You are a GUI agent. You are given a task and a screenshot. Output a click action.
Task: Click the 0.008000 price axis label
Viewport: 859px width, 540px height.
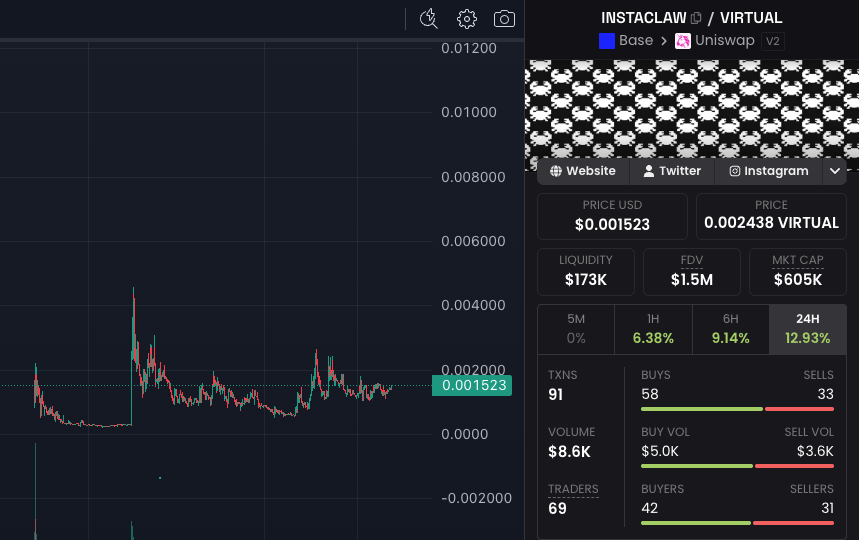pos(473,177)
